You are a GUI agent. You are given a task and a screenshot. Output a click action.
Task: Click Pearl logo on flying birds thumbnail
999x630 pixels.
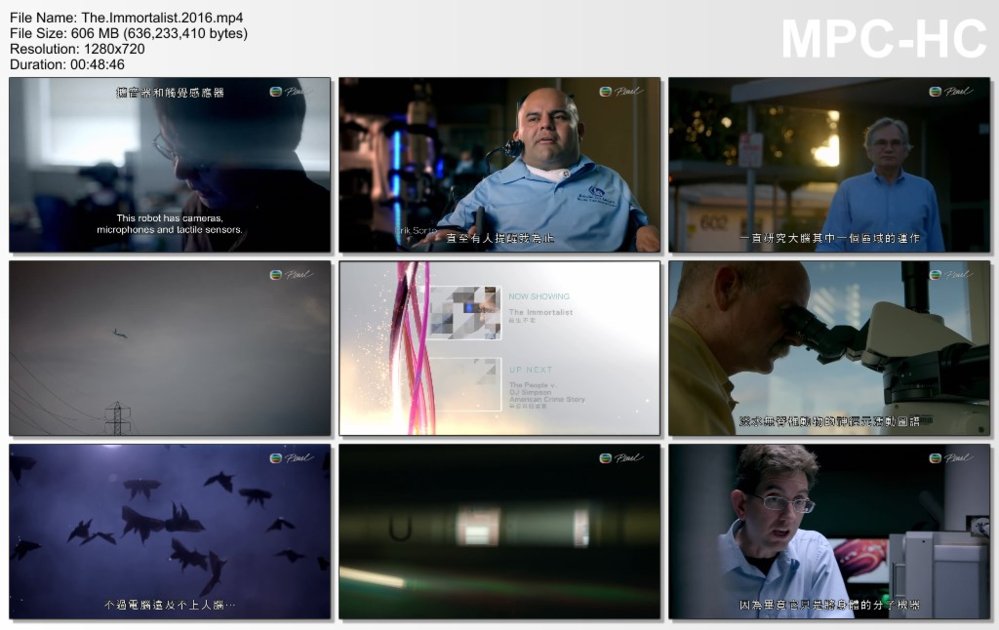point(291,458)
